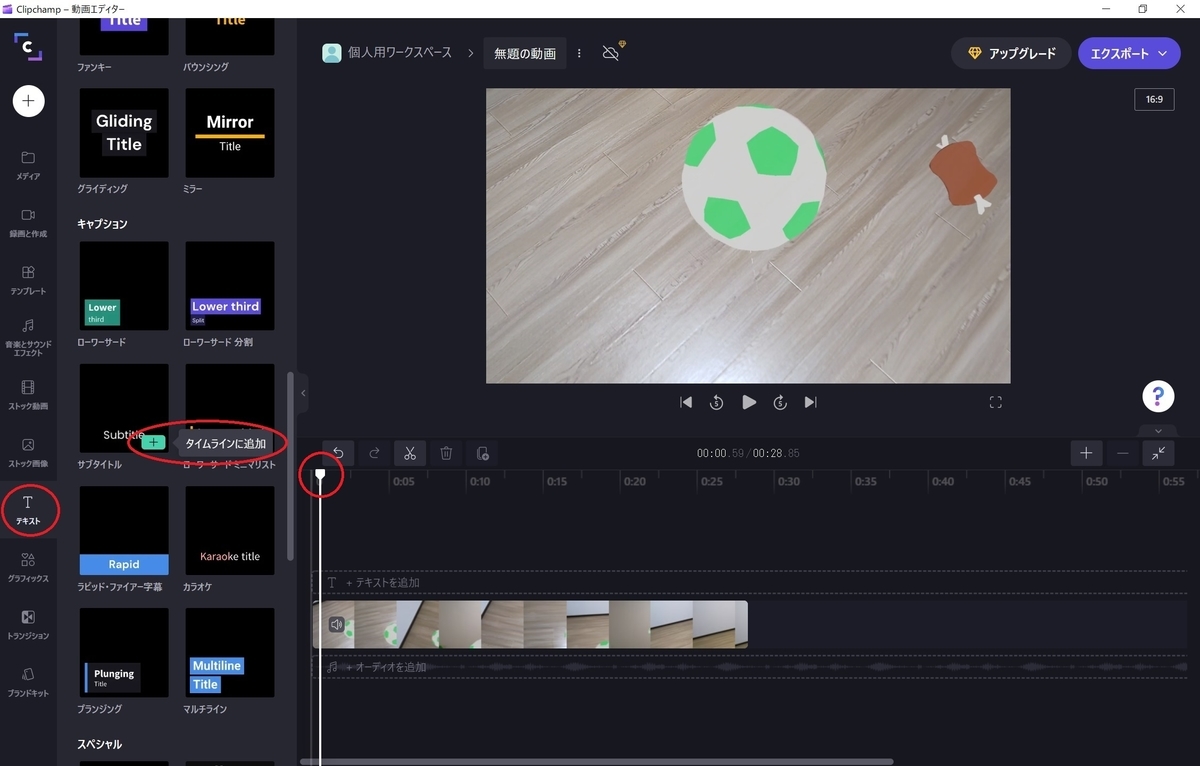Screen dimensions: 1200x766
Task: Duplicate the selected clip
Action: tap(482, 453)
